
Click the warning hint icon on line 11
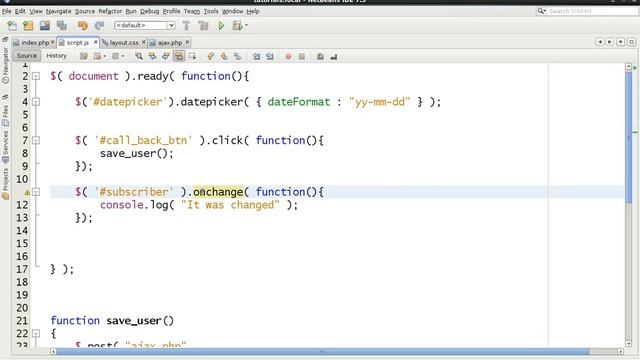pyautogui.click(x=27, y=192)
